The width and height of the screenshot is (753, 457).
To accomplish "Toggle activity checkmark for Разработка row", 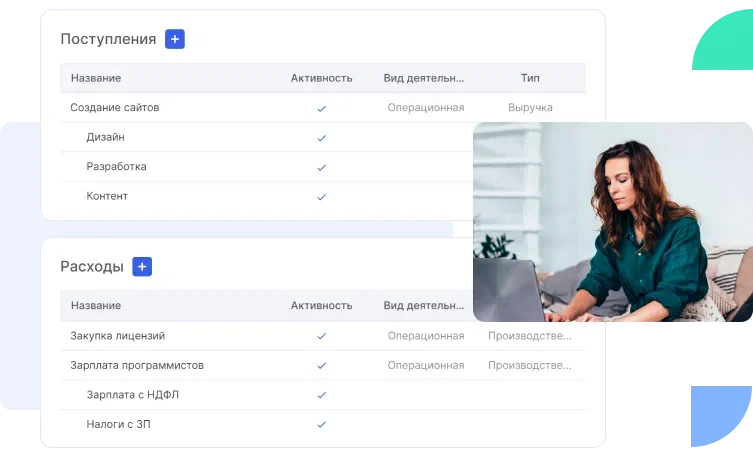I will tap(321, 167).
